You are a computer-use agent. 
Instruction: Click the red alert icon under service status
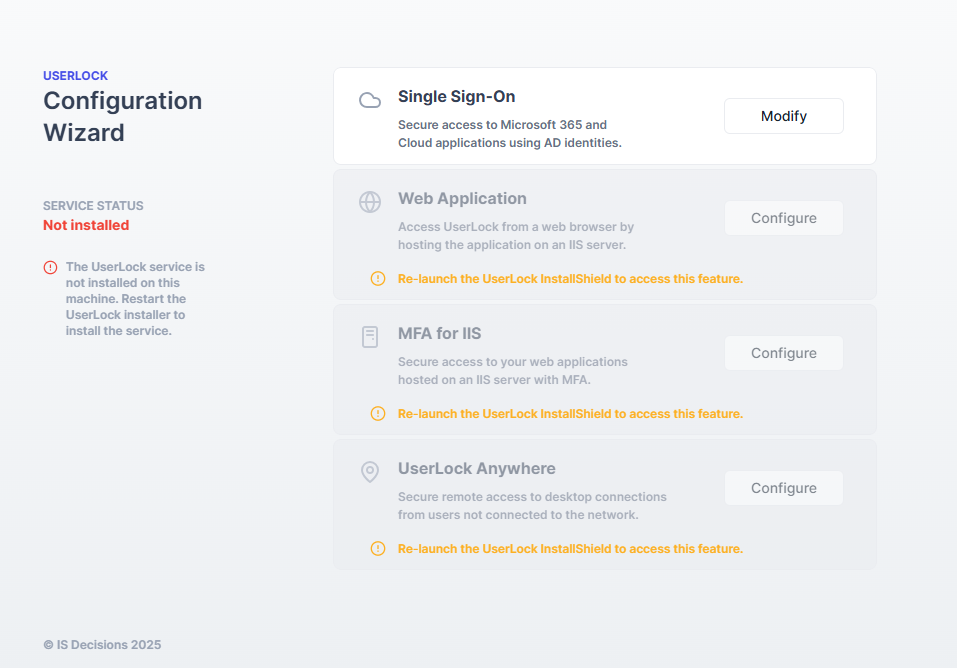tap(50, 268)
